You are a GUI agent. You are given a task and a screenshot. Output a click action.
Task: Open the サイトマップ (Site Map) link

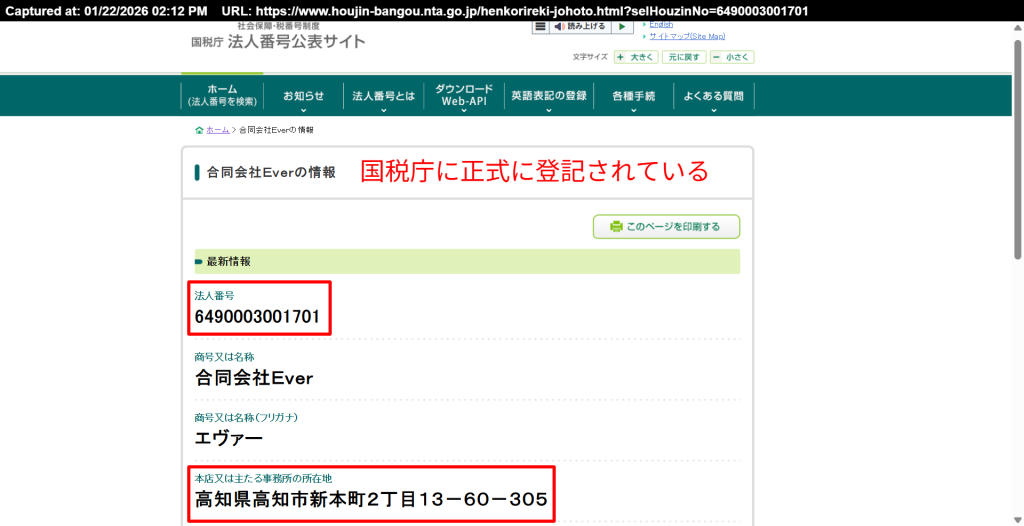[687, 37]
